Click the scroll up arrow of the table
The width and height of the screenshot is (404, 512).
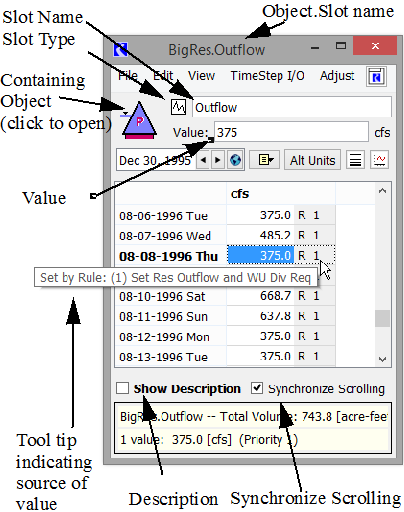pos(382,191)
